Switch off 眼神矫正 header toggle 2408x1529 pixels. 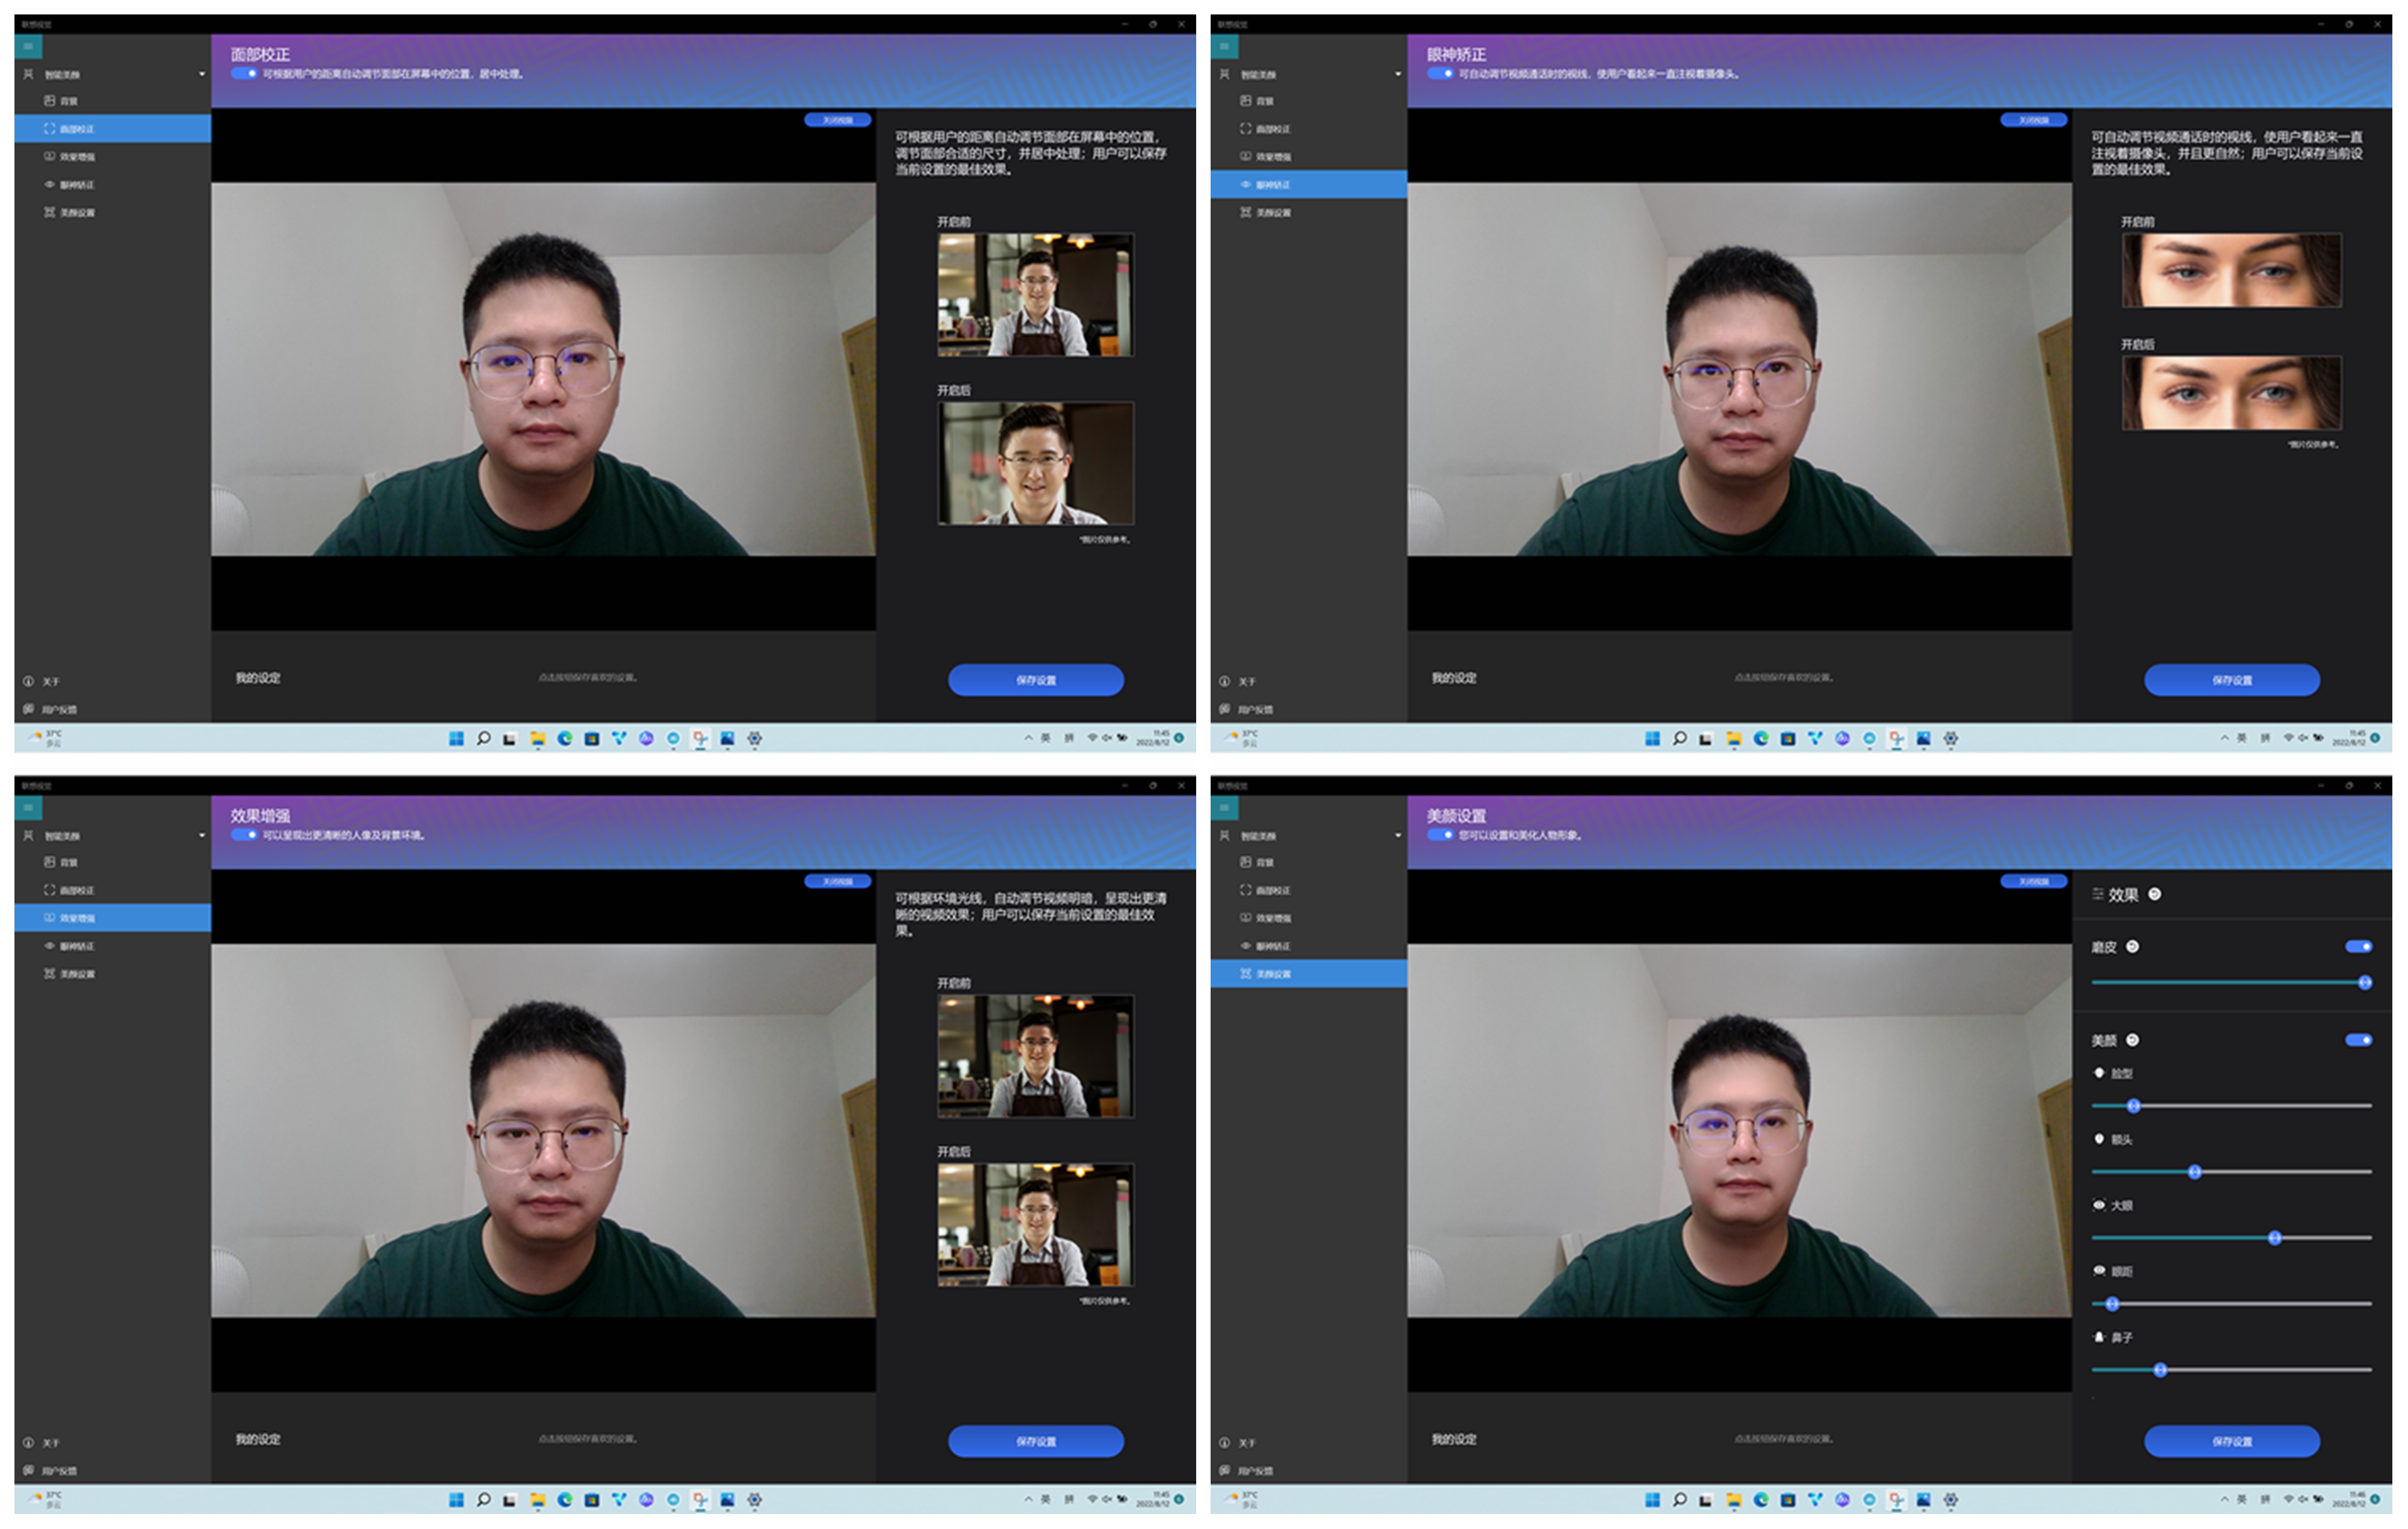coord(1440,73)
